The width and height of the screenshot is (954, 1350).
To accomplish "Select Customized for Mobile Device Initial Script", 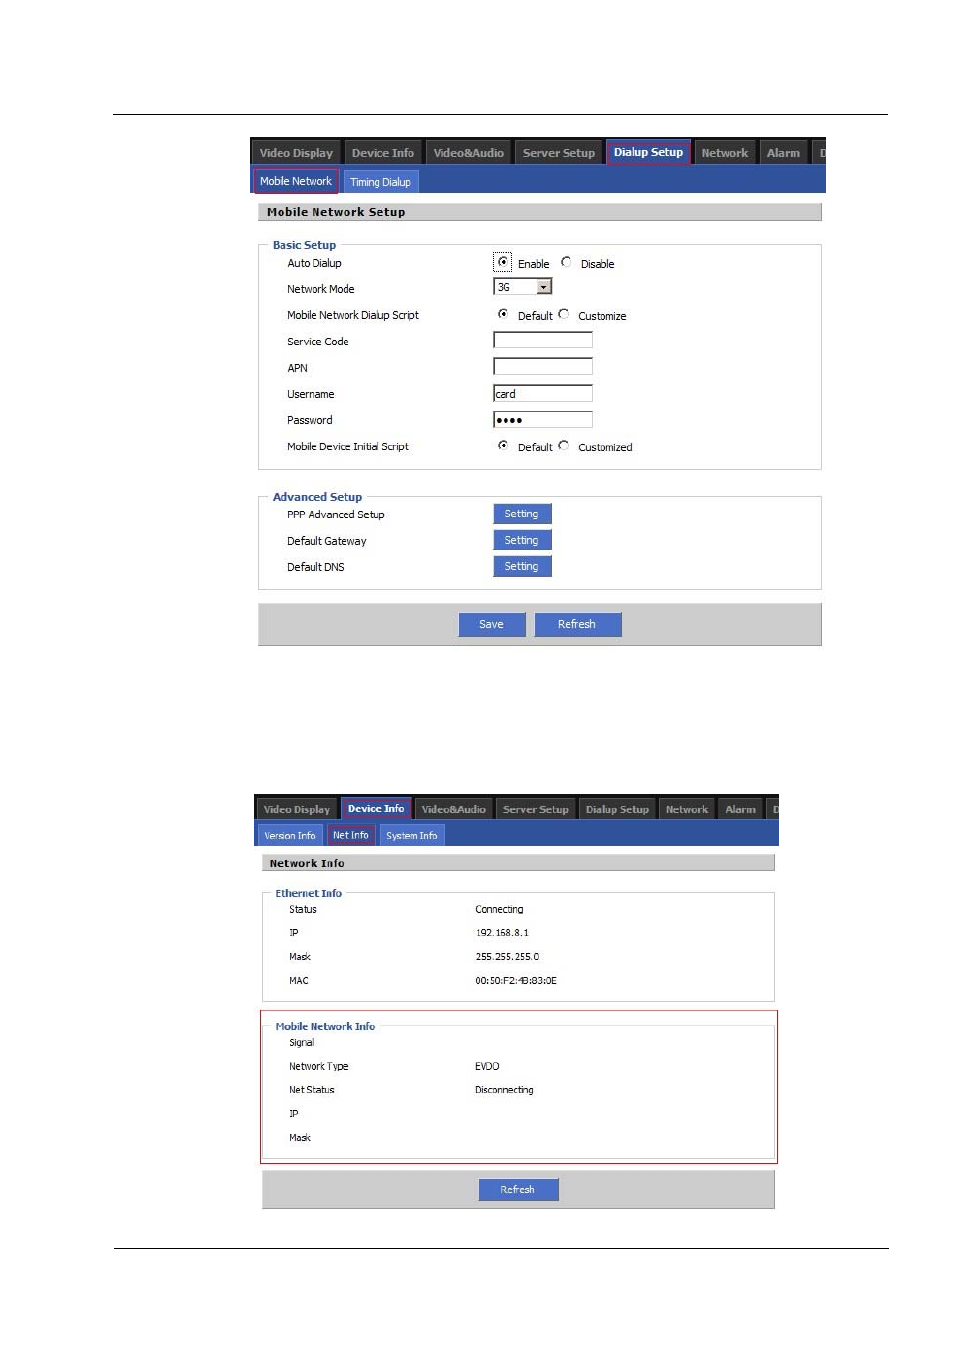I will (x=564, y=446).
